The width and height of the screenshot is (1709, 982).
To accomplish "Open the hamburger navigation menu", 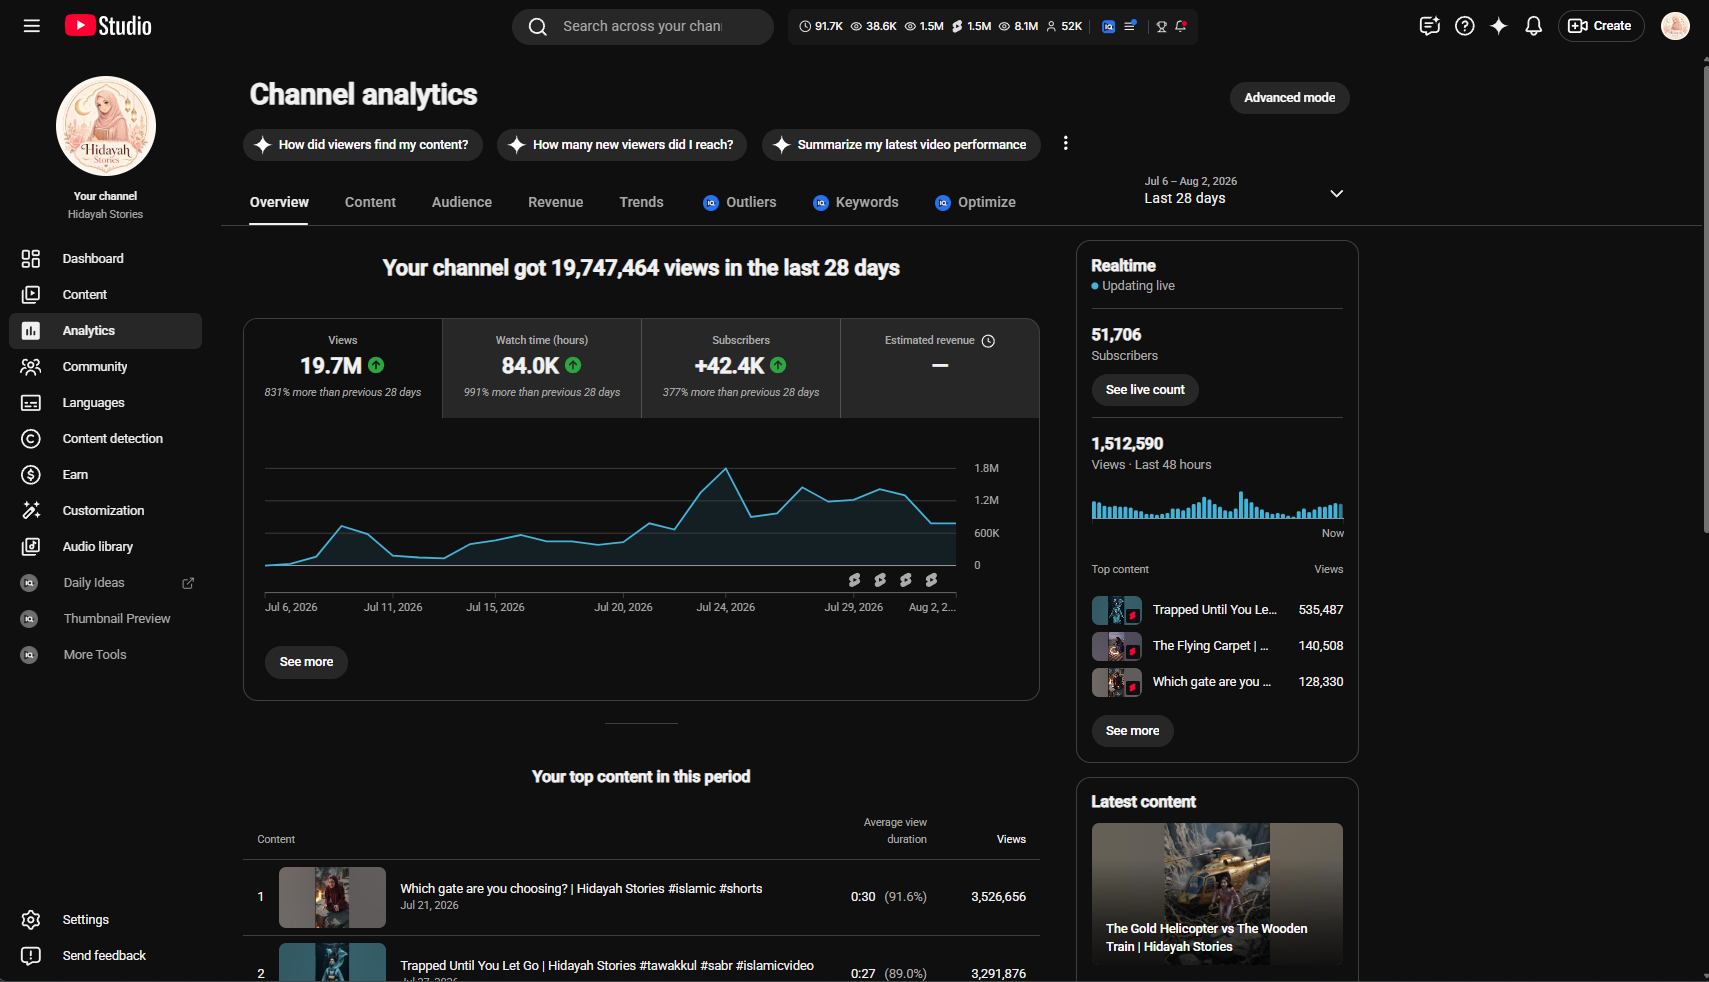I will 32,26.
